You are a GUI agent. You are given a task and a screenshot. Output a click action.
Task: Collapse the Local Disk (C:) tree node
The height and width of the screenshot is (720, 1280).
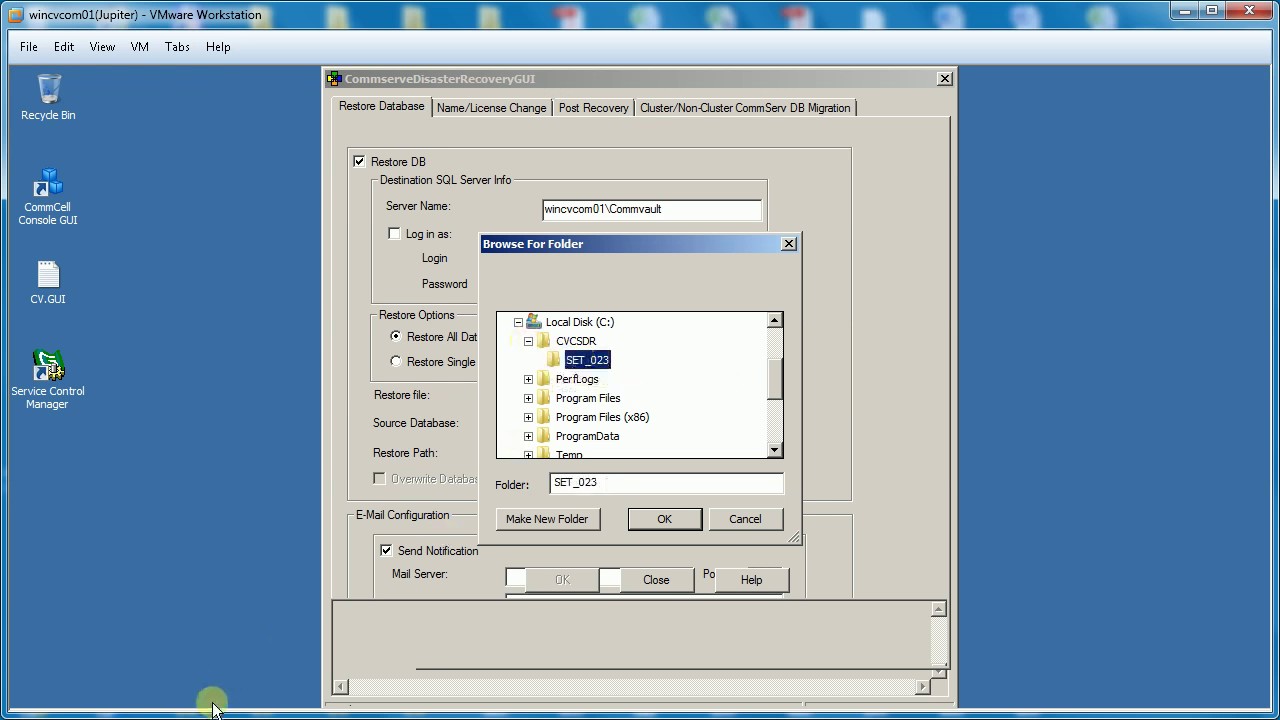(518, 322)
